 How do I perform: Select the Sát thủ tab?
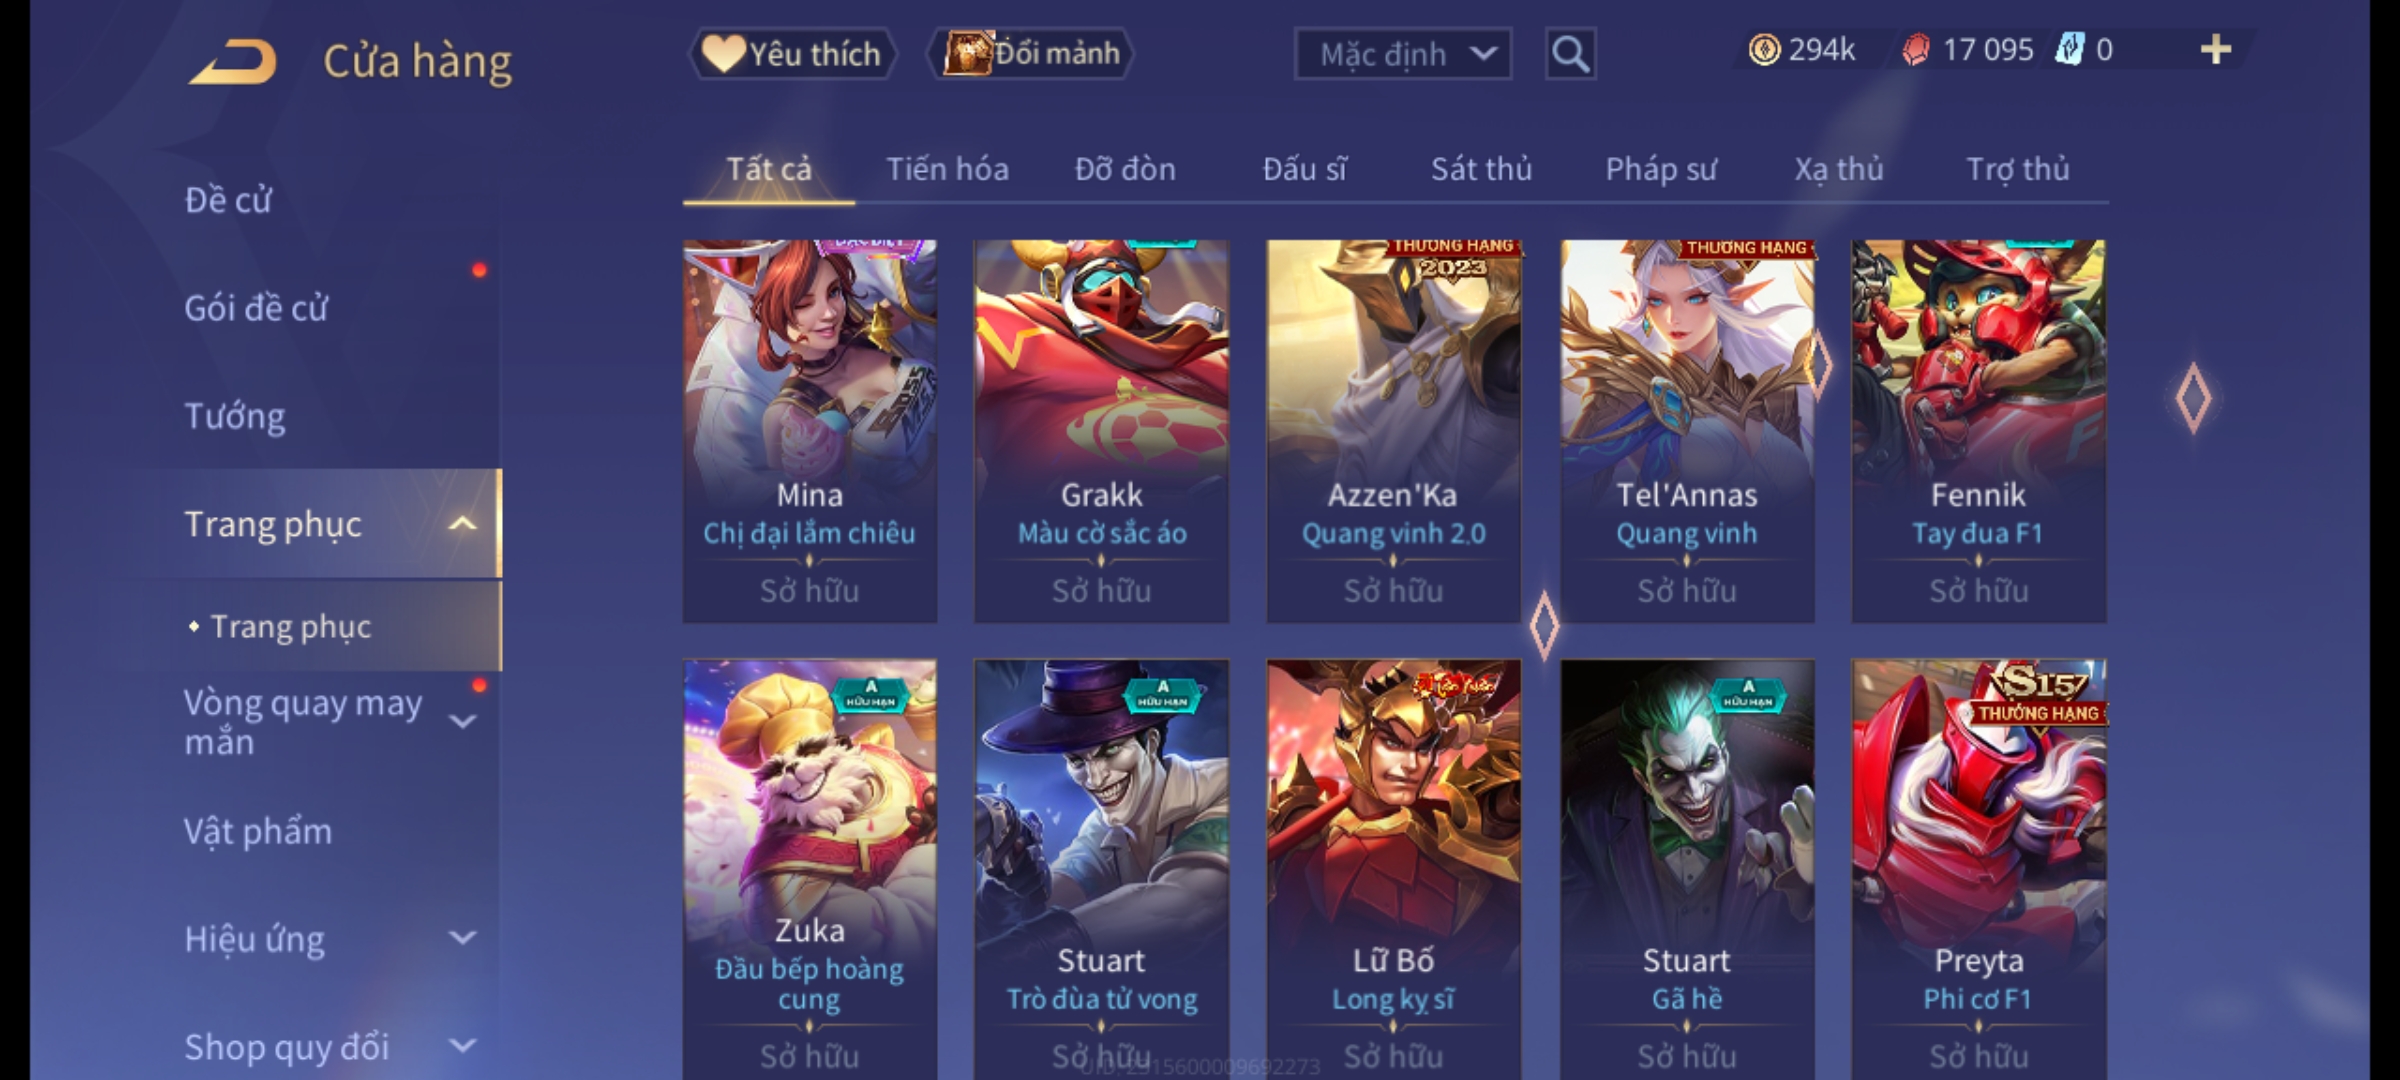pyautogui.click(x=1481, y=169)
